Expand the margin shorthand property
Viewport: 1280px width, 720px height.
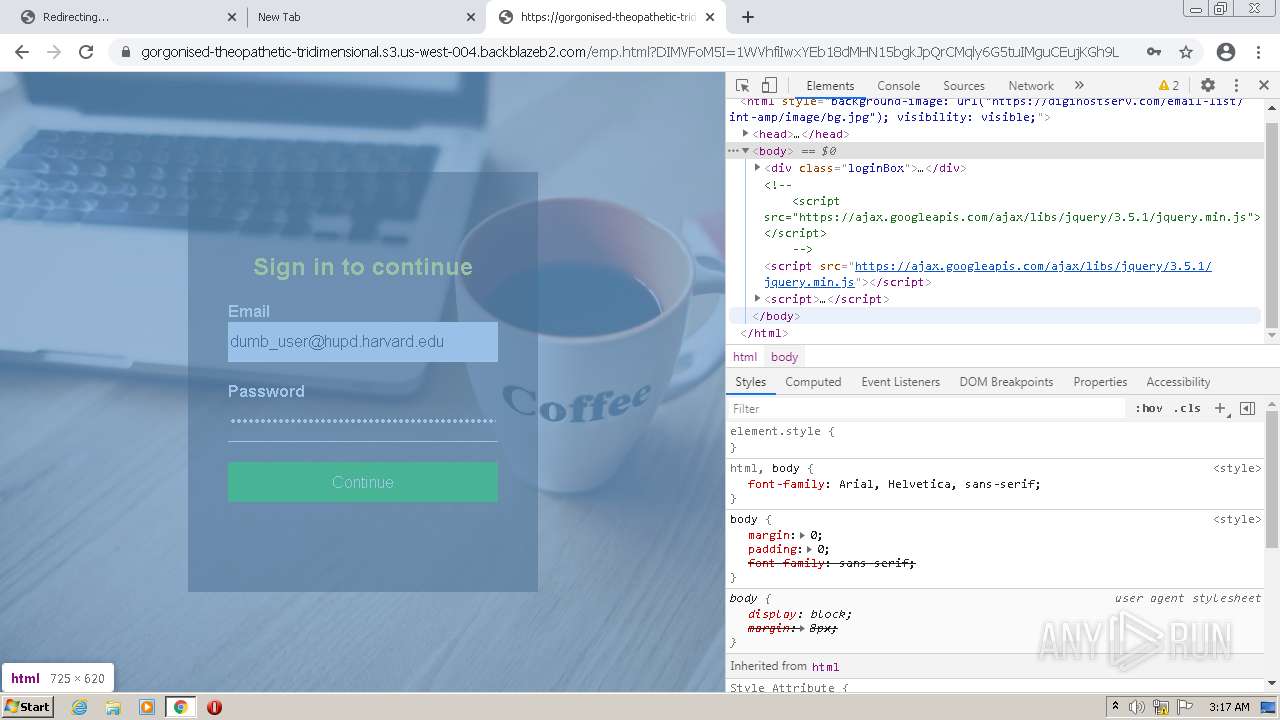click(x=803, y=536)
